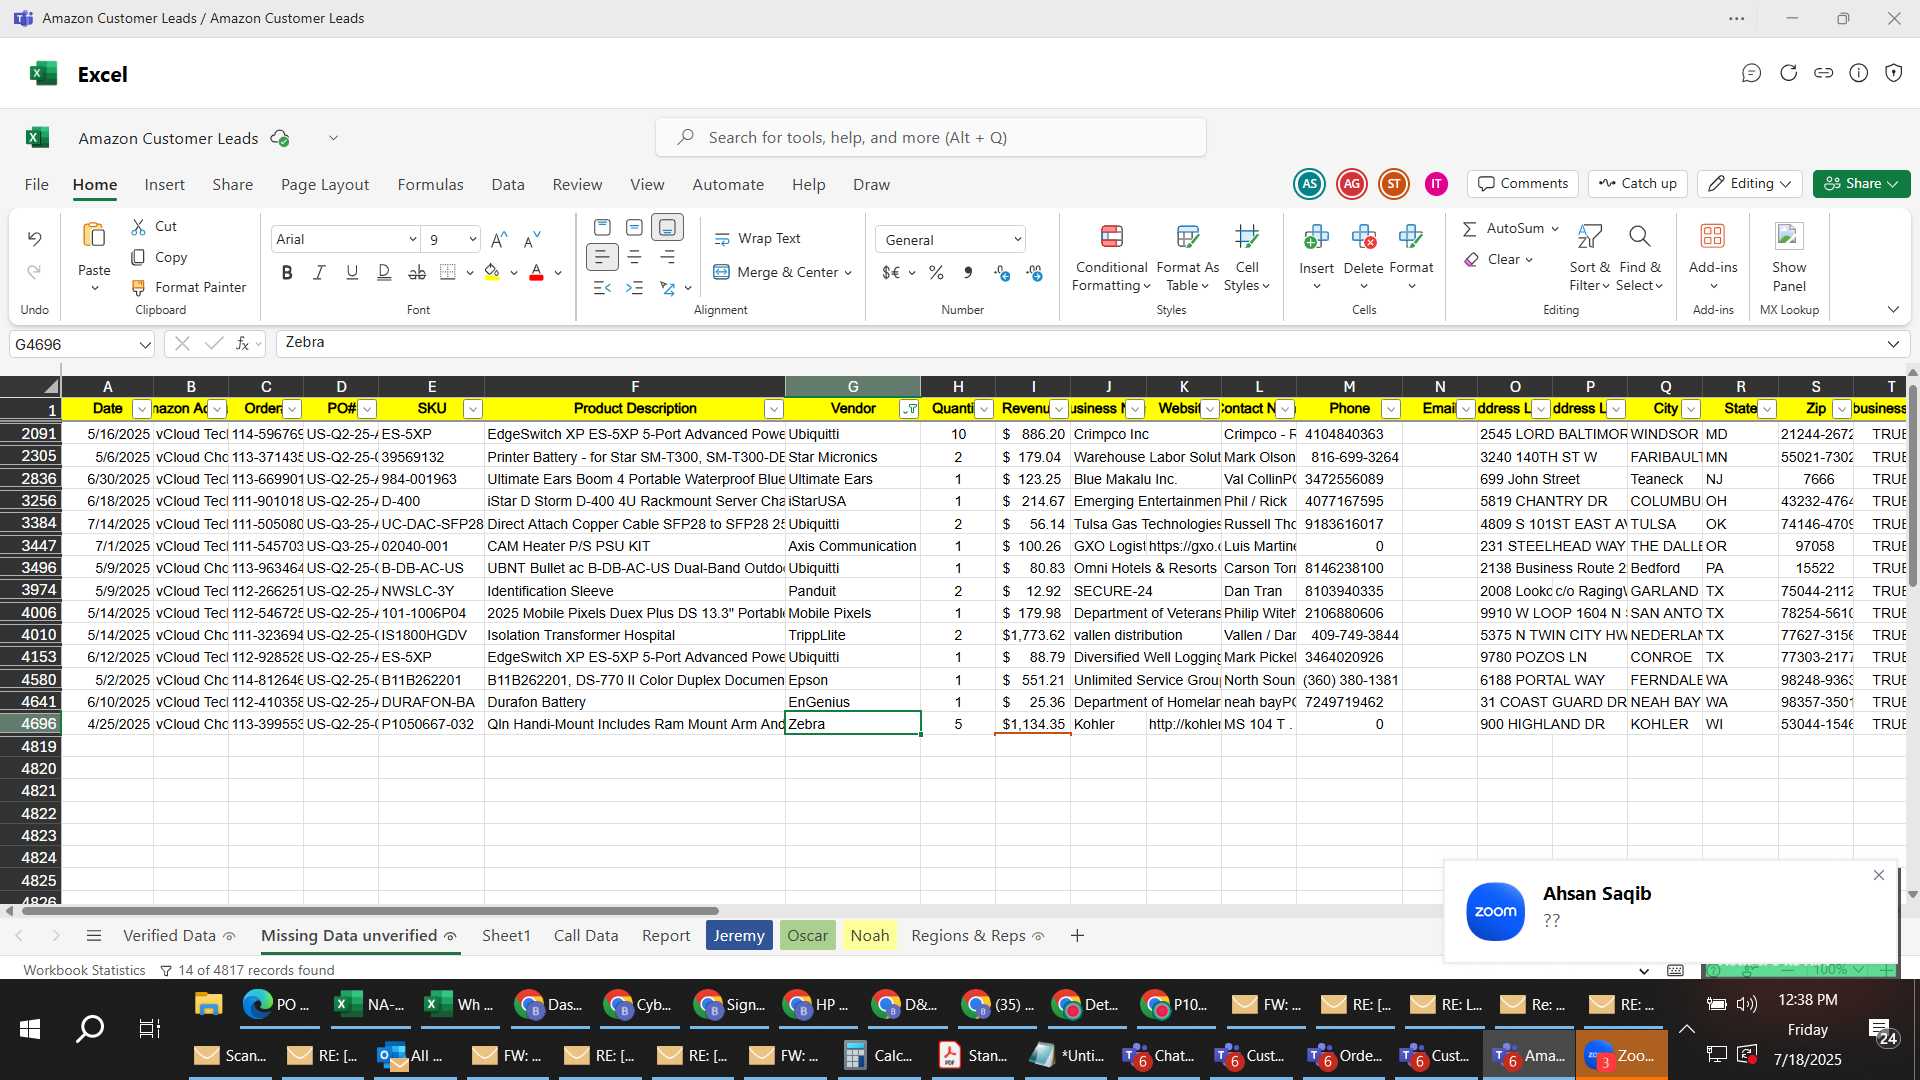Switch to the Jeremy sheet tab
The image size is (1920, 1080).
pos(739,936)
